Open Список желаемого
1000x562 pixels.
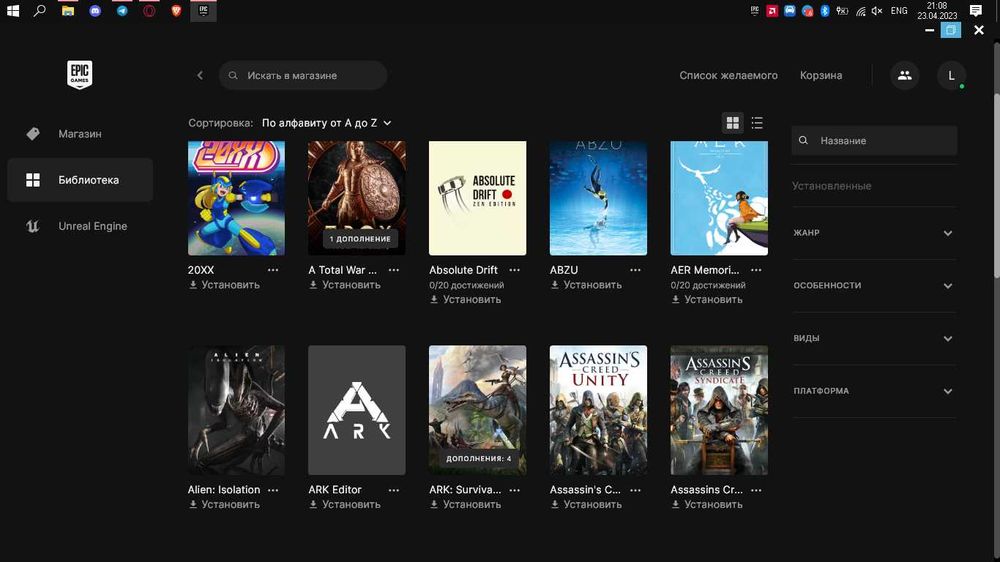(728, 75)
